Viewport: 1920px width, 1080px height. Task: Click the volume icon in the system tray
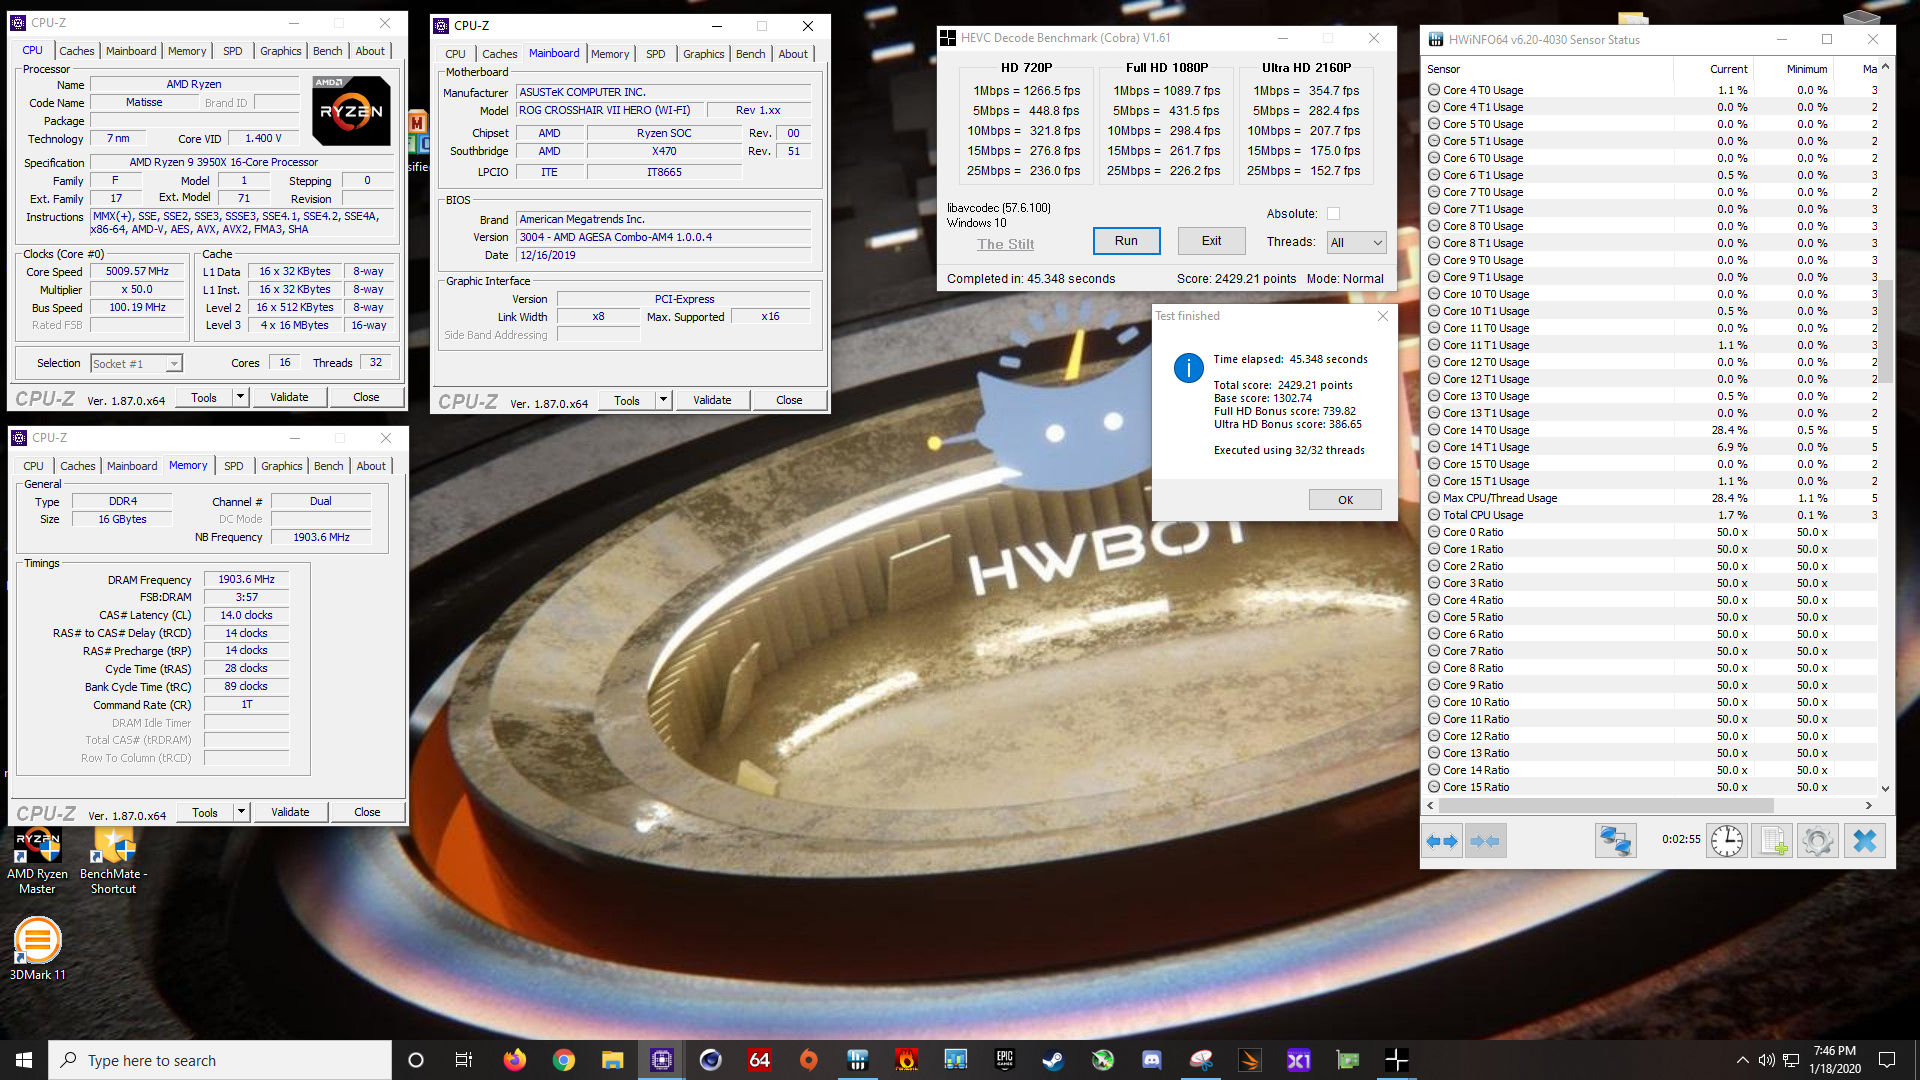coord(1767,1060)
